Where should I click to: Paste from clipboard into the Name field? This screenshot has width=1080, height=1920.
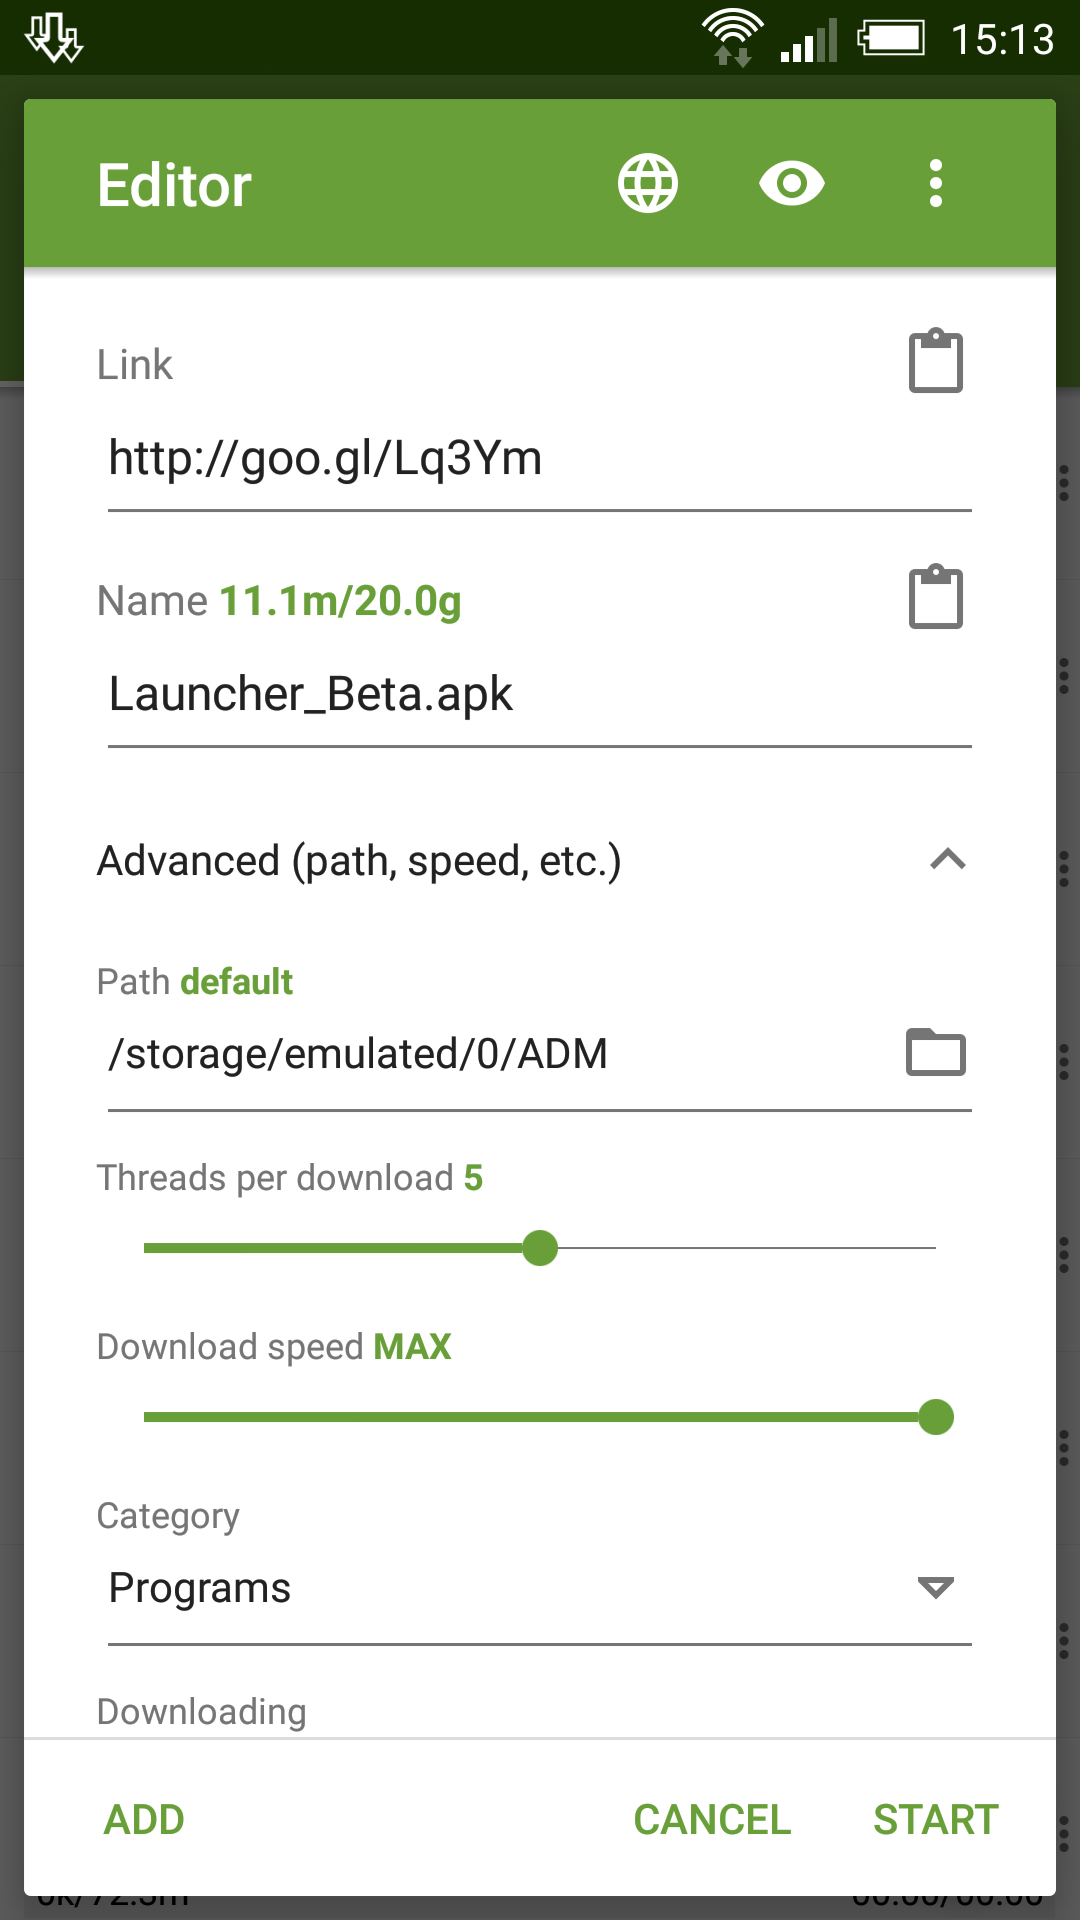pyautogui.click(x=935, y=598)
